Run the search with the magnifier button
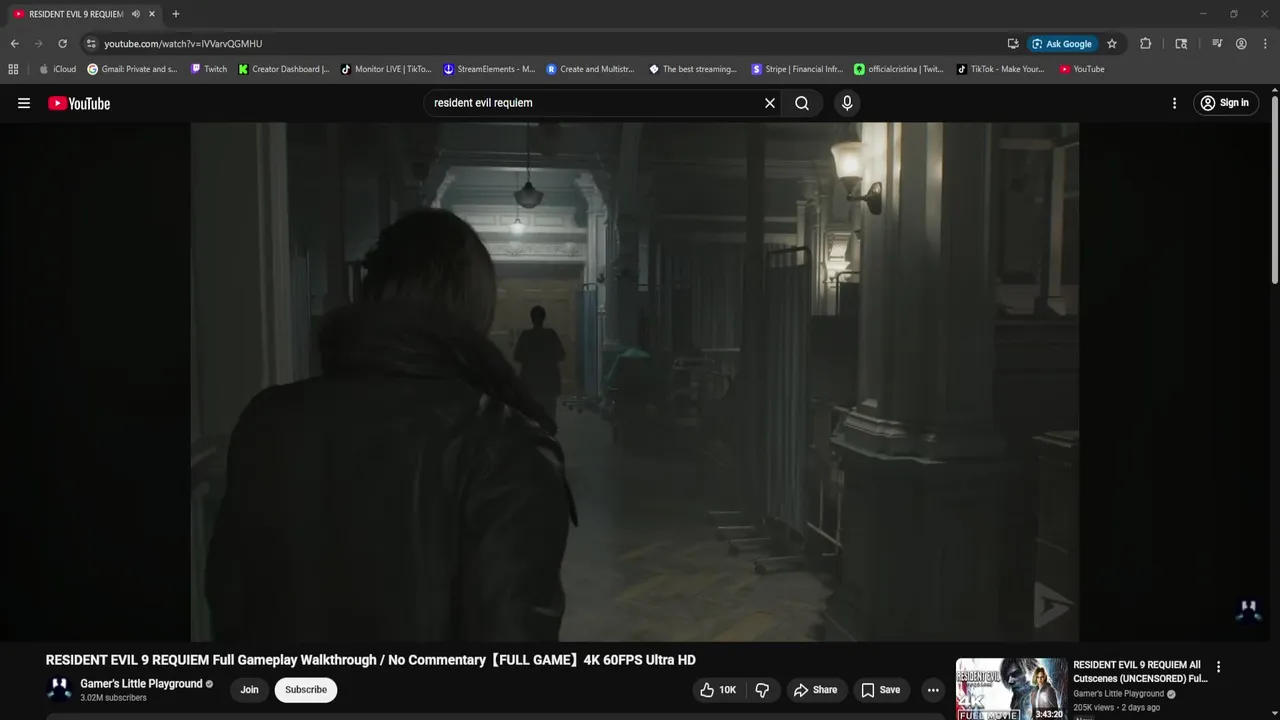 click(802, 103)
